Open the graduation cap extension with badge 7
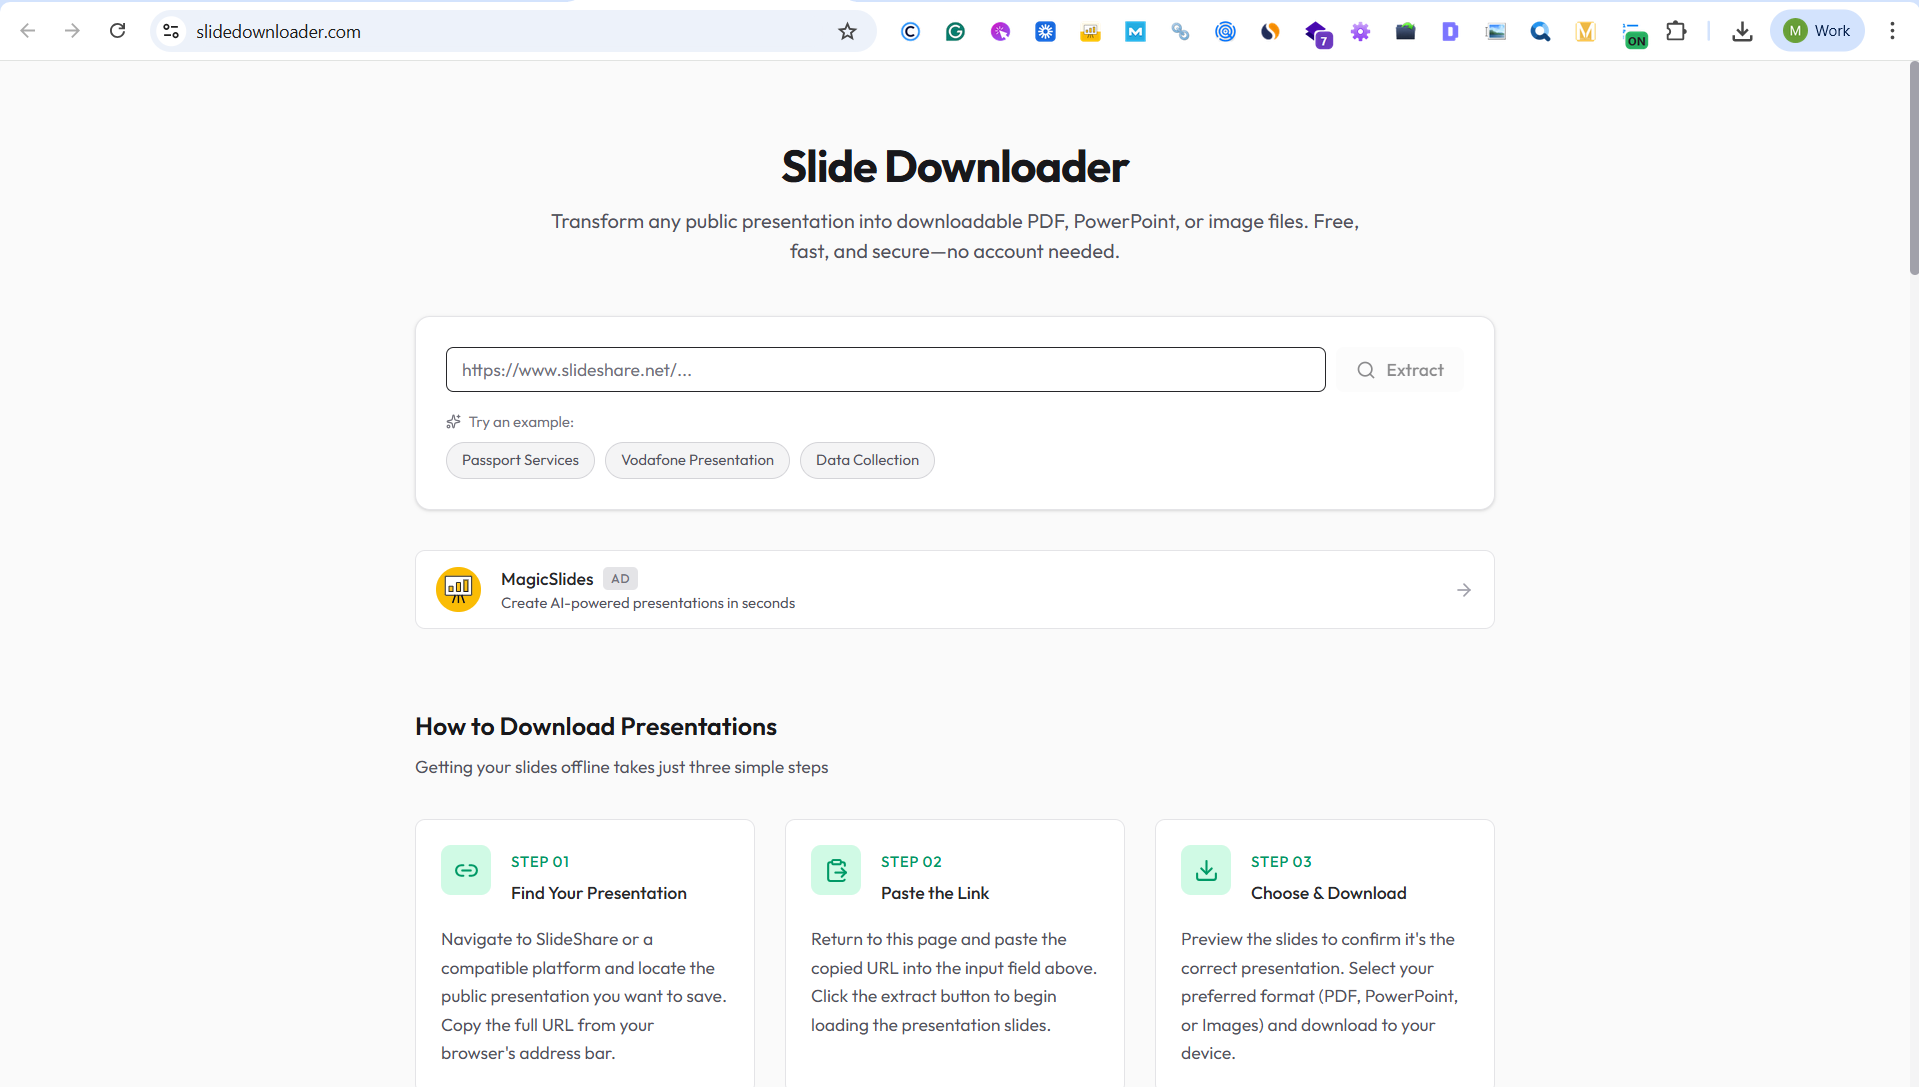Image resolution: width=1919 pixels, height=1087 pixels. [1318, 34]
